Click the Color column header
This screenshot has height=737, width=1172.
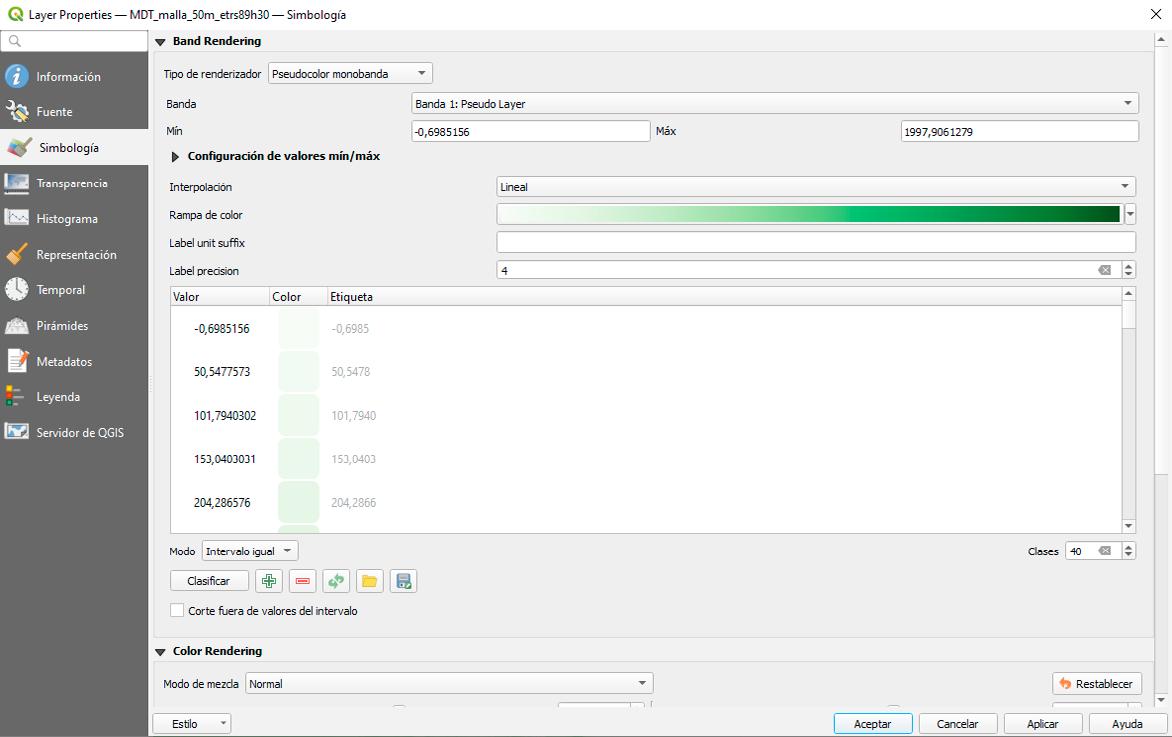[298, 297]
